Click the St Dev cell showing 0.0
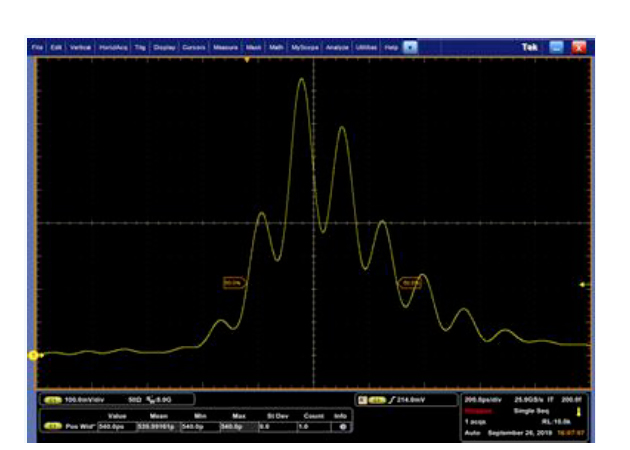630x450 pixels. [x=278, y=427]
